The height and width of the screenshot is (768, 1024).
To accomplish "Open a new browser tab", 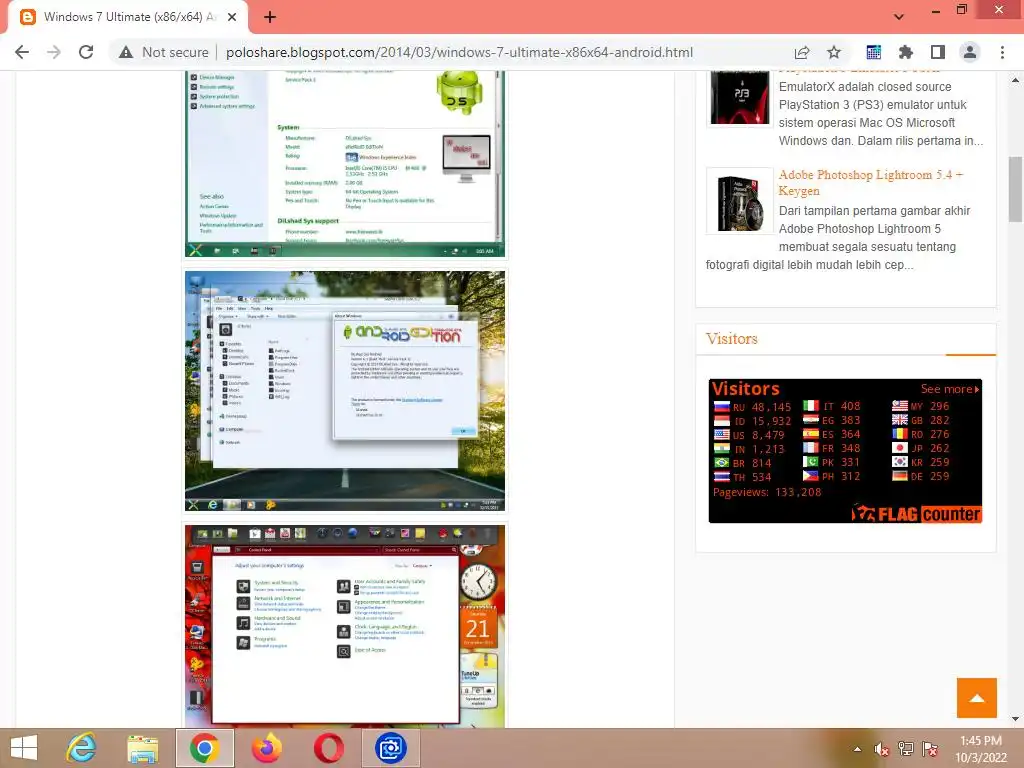I will pos(270,17).
